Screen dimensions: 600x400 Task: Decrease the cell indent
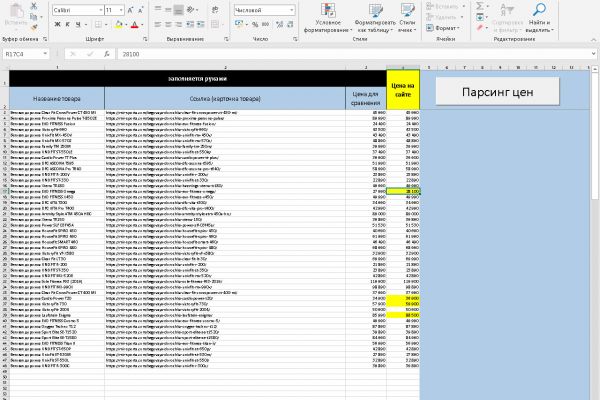(x=190, y=24)
